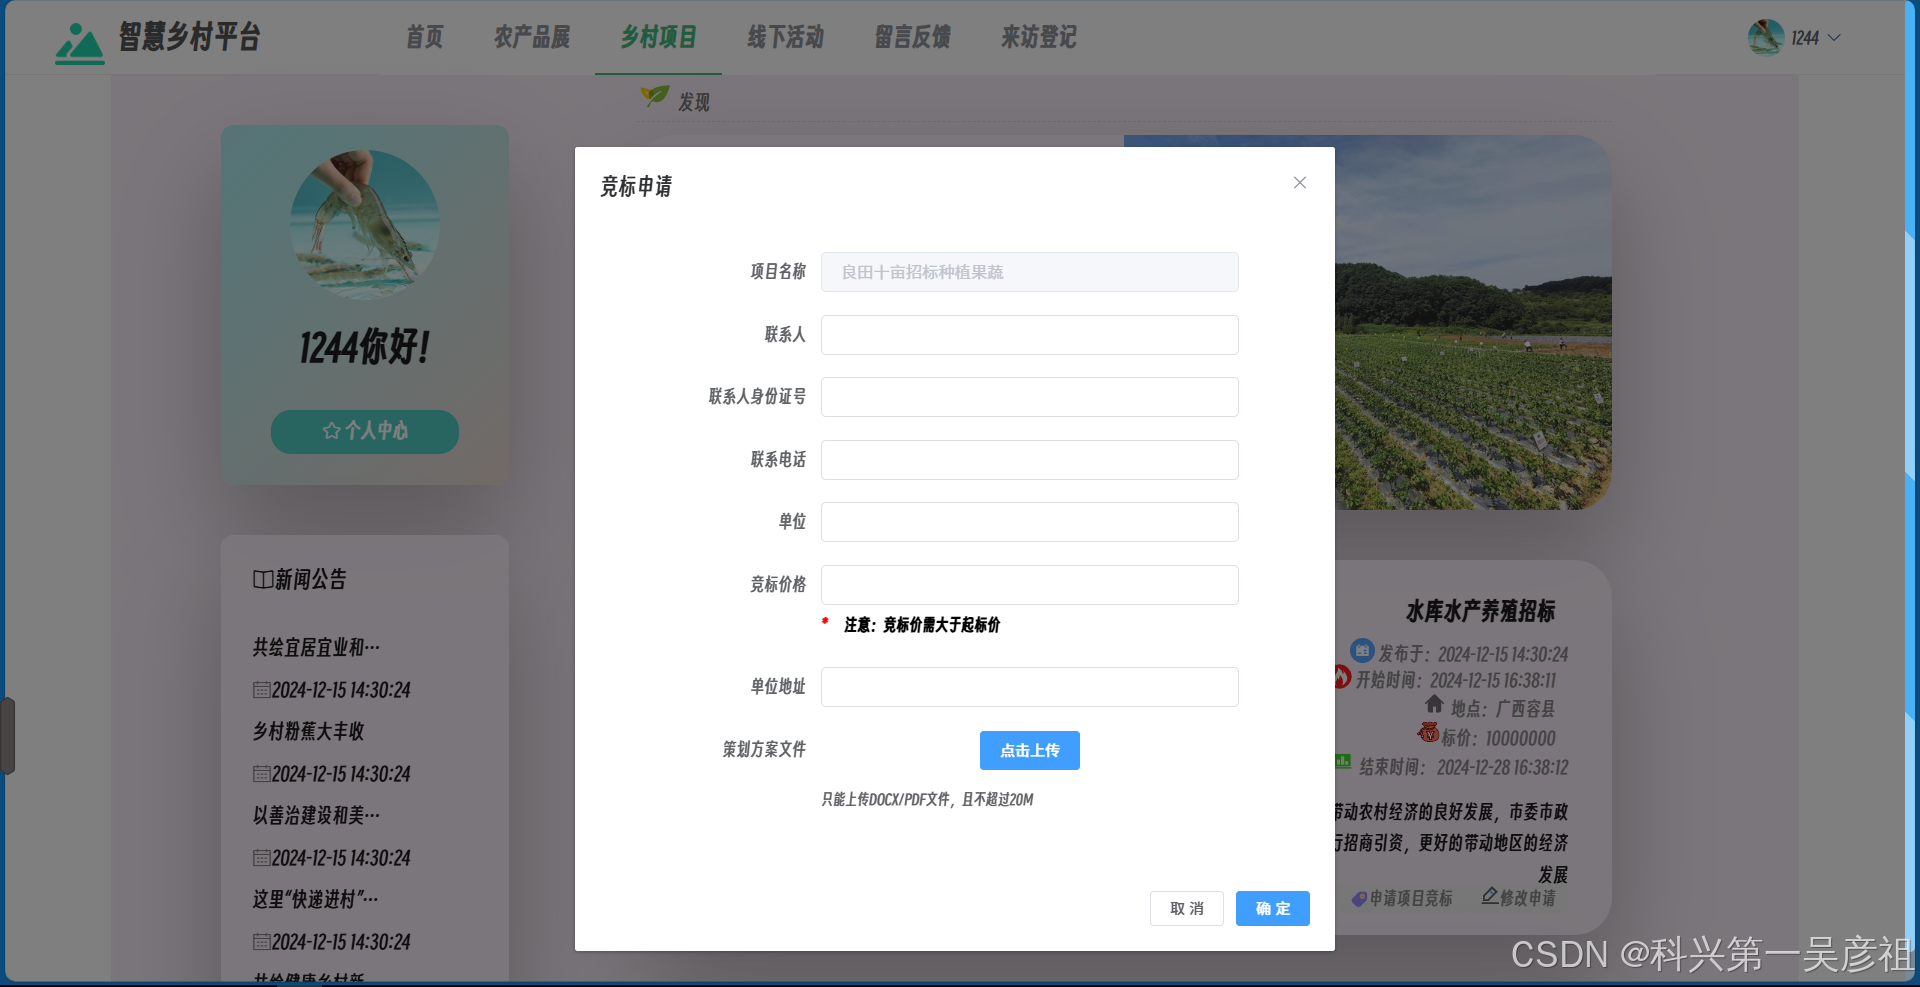This screenshot has width=1920, height=987.
Task: Open news 以善治建设和美…
Action: (x=316, y=816)
